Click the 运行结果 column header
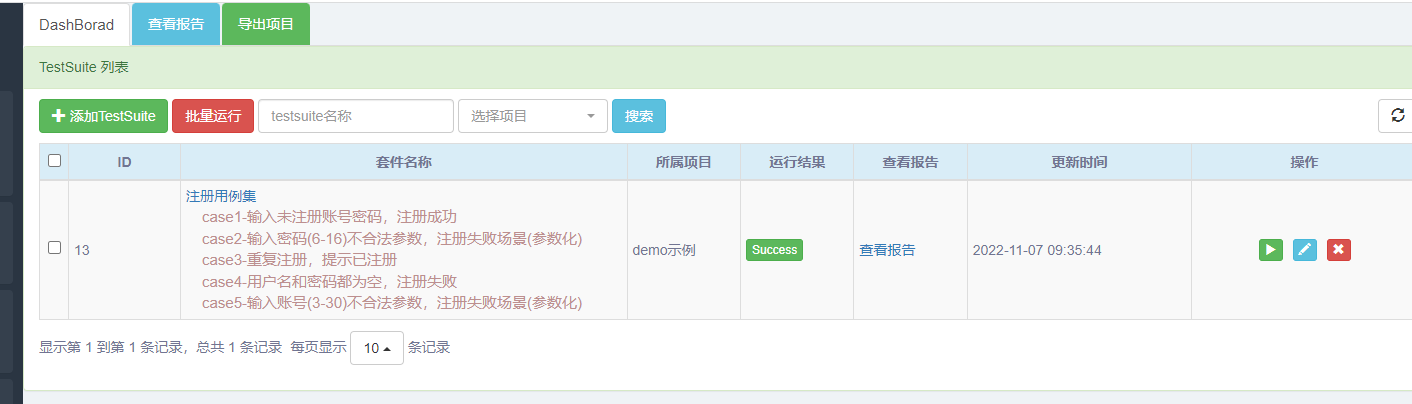The image size is (1412, 404). click(797, 162)
